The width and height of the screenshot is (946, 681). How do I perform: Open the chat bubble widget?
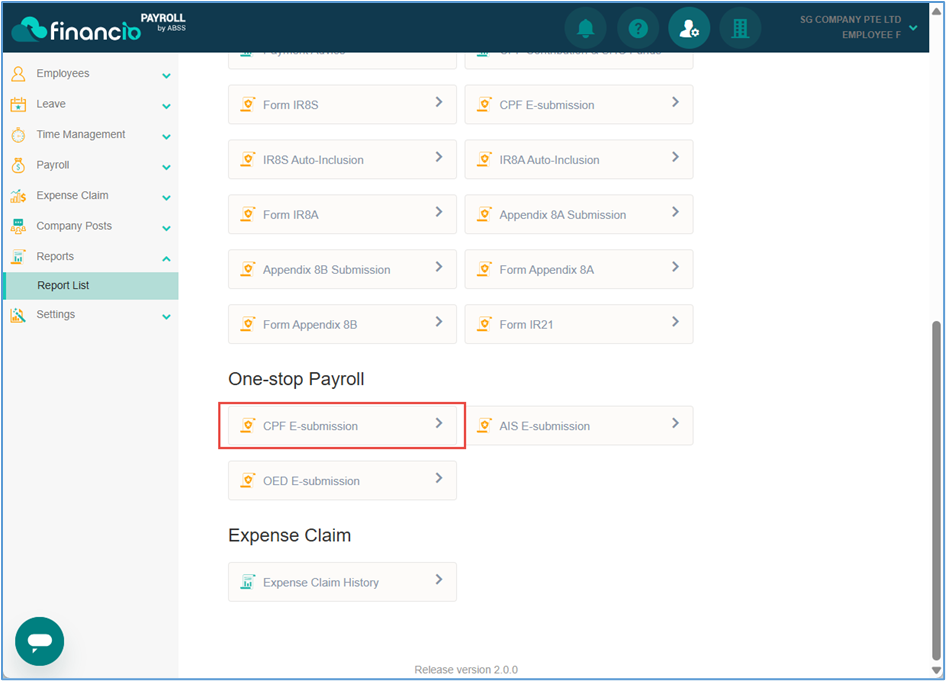pos(40,641)
